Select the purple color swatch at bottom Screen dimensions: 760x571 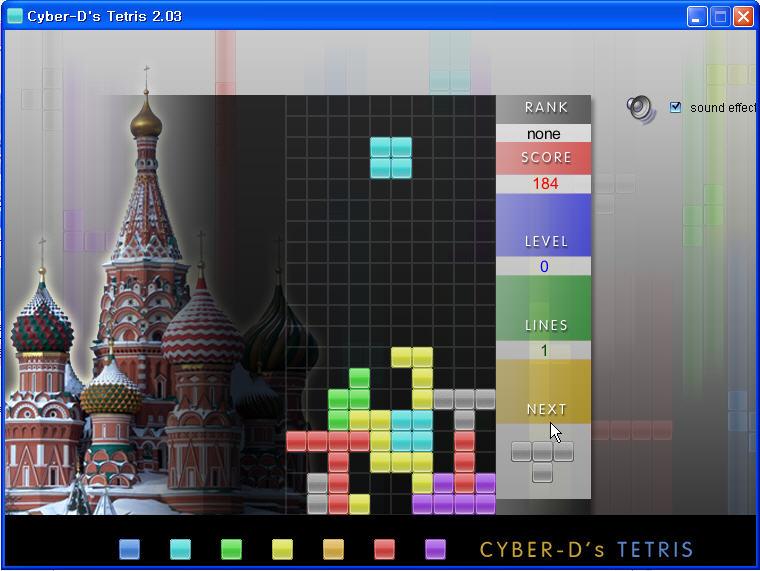point(435,549)
